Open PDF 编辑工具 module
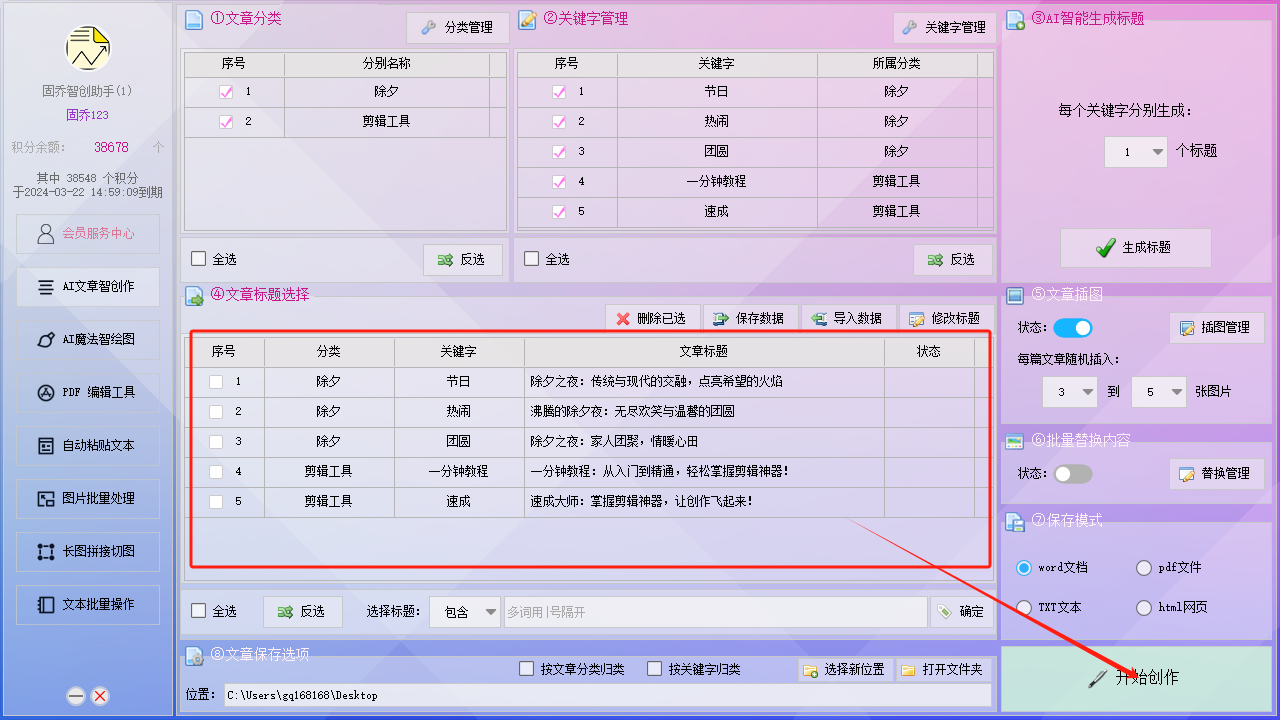1280x720 pixels. [x=88, y=392]
